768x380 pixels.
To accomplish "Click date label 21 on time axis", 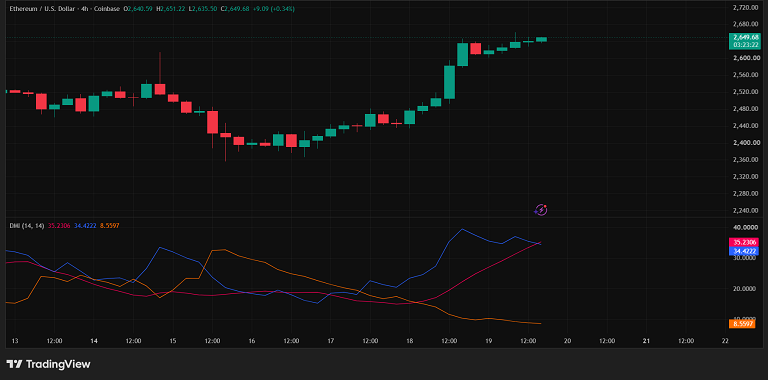I will 647,341.
